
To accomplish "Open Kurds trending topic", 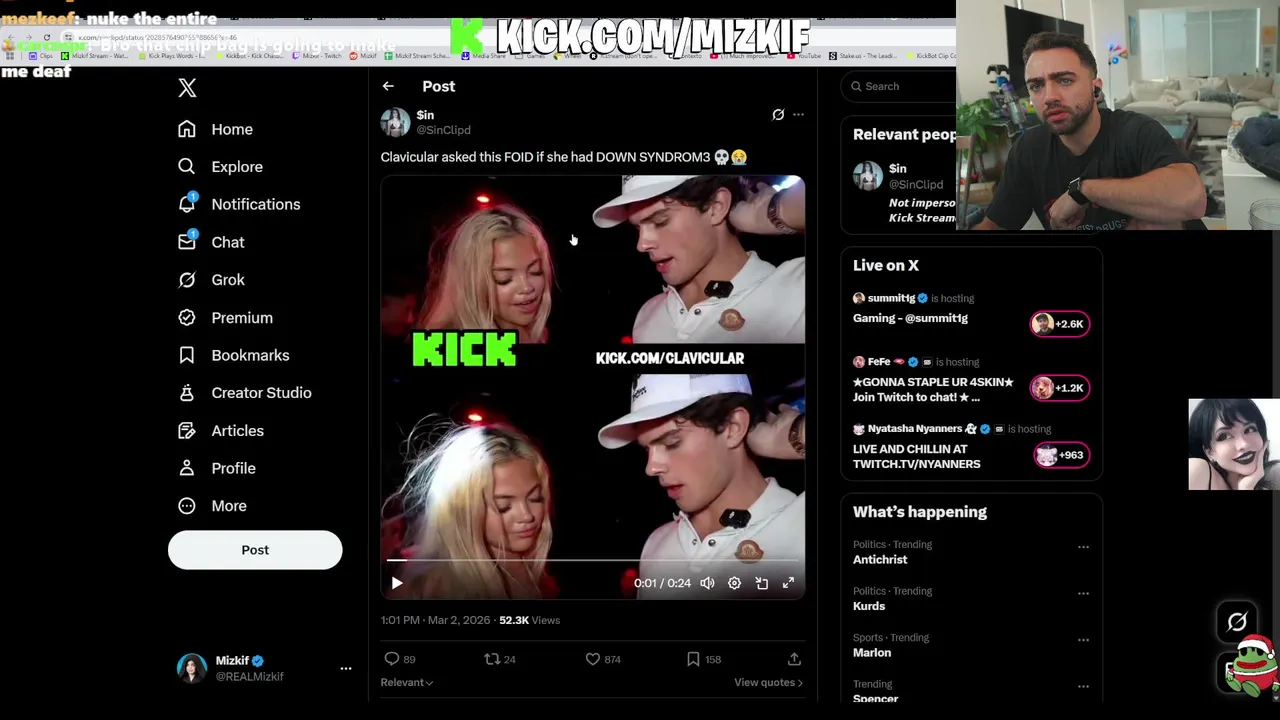I will (x=869, y=606).
